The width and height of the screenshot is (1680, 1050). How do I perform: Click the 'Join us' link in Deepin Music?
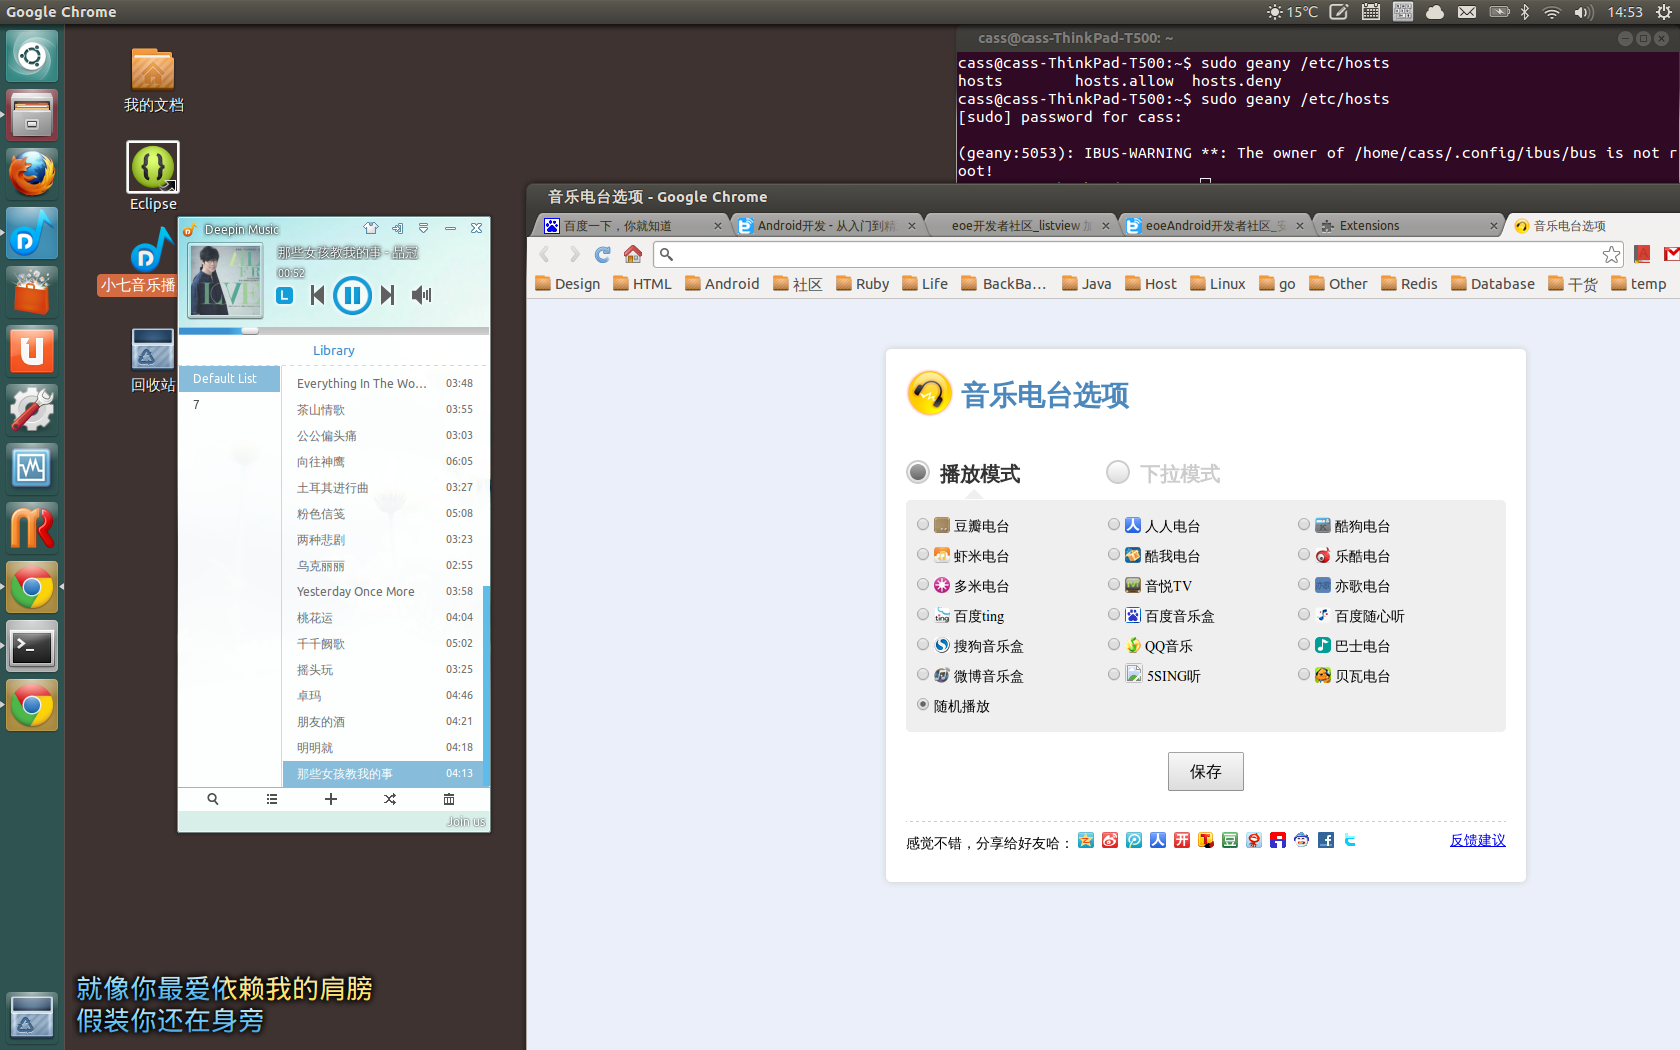pos(466,821)
